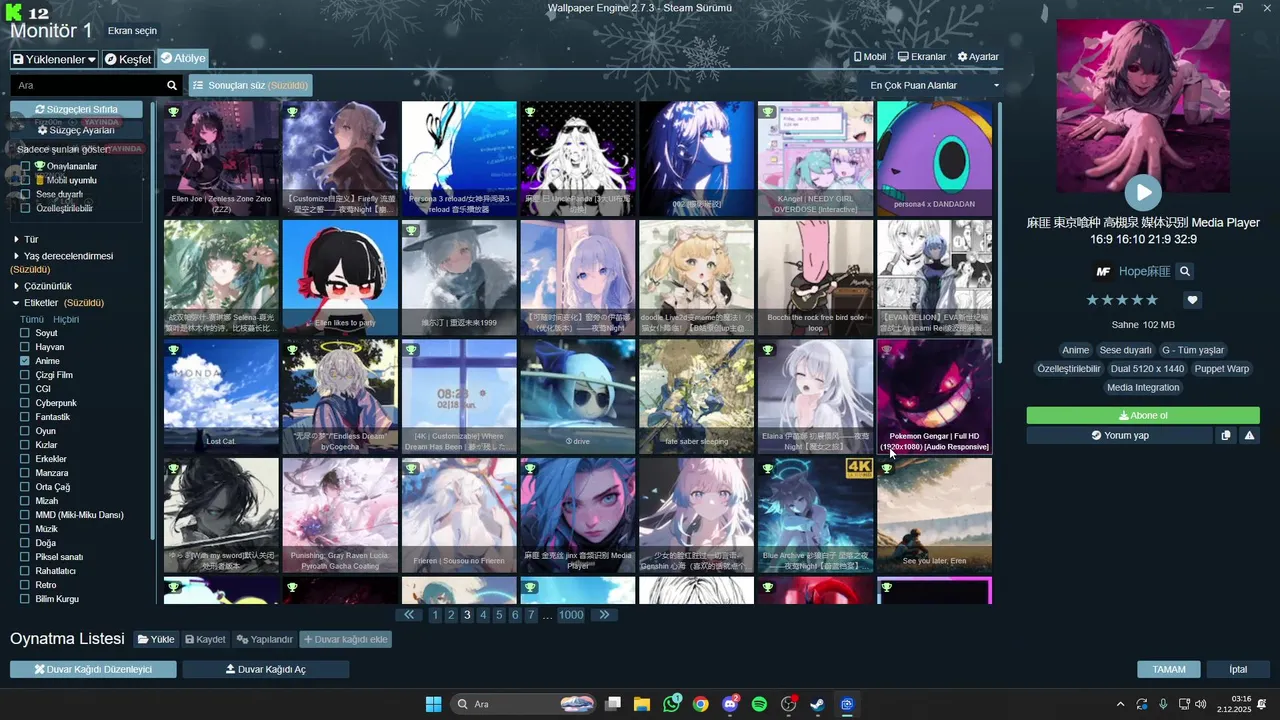This screenshot has width=1280, height=720.
Task: Rate wallpaper with the third star
Action: 1122,300
